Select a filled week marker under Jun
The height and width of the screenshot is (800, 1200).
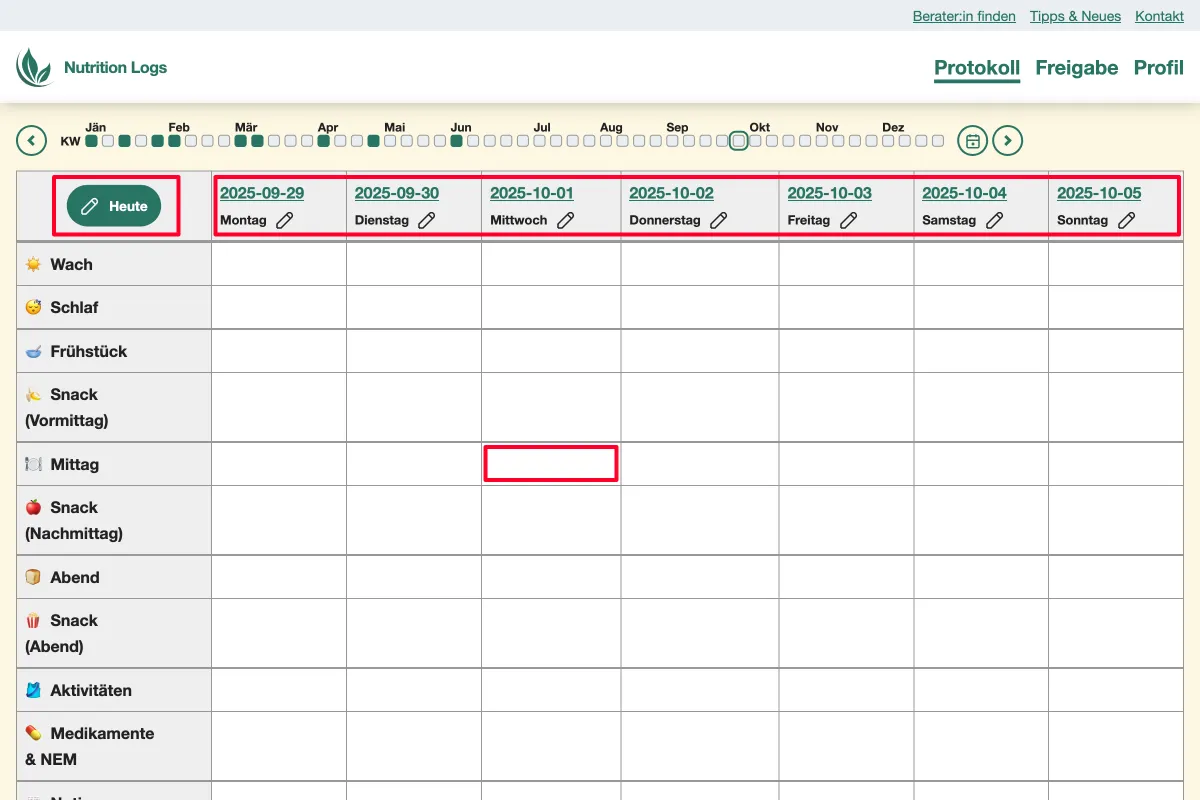click(458, 142)
